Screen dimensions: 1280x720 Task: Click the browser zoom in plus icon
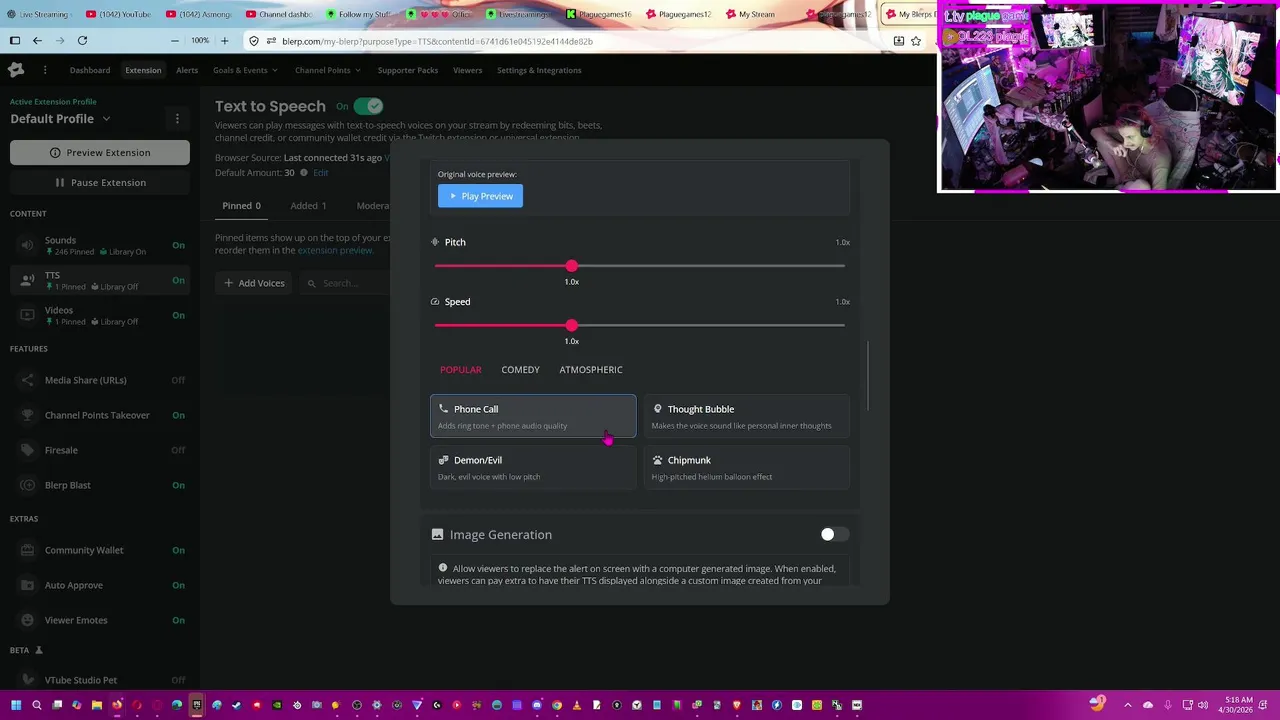click(x=224, y=41)
